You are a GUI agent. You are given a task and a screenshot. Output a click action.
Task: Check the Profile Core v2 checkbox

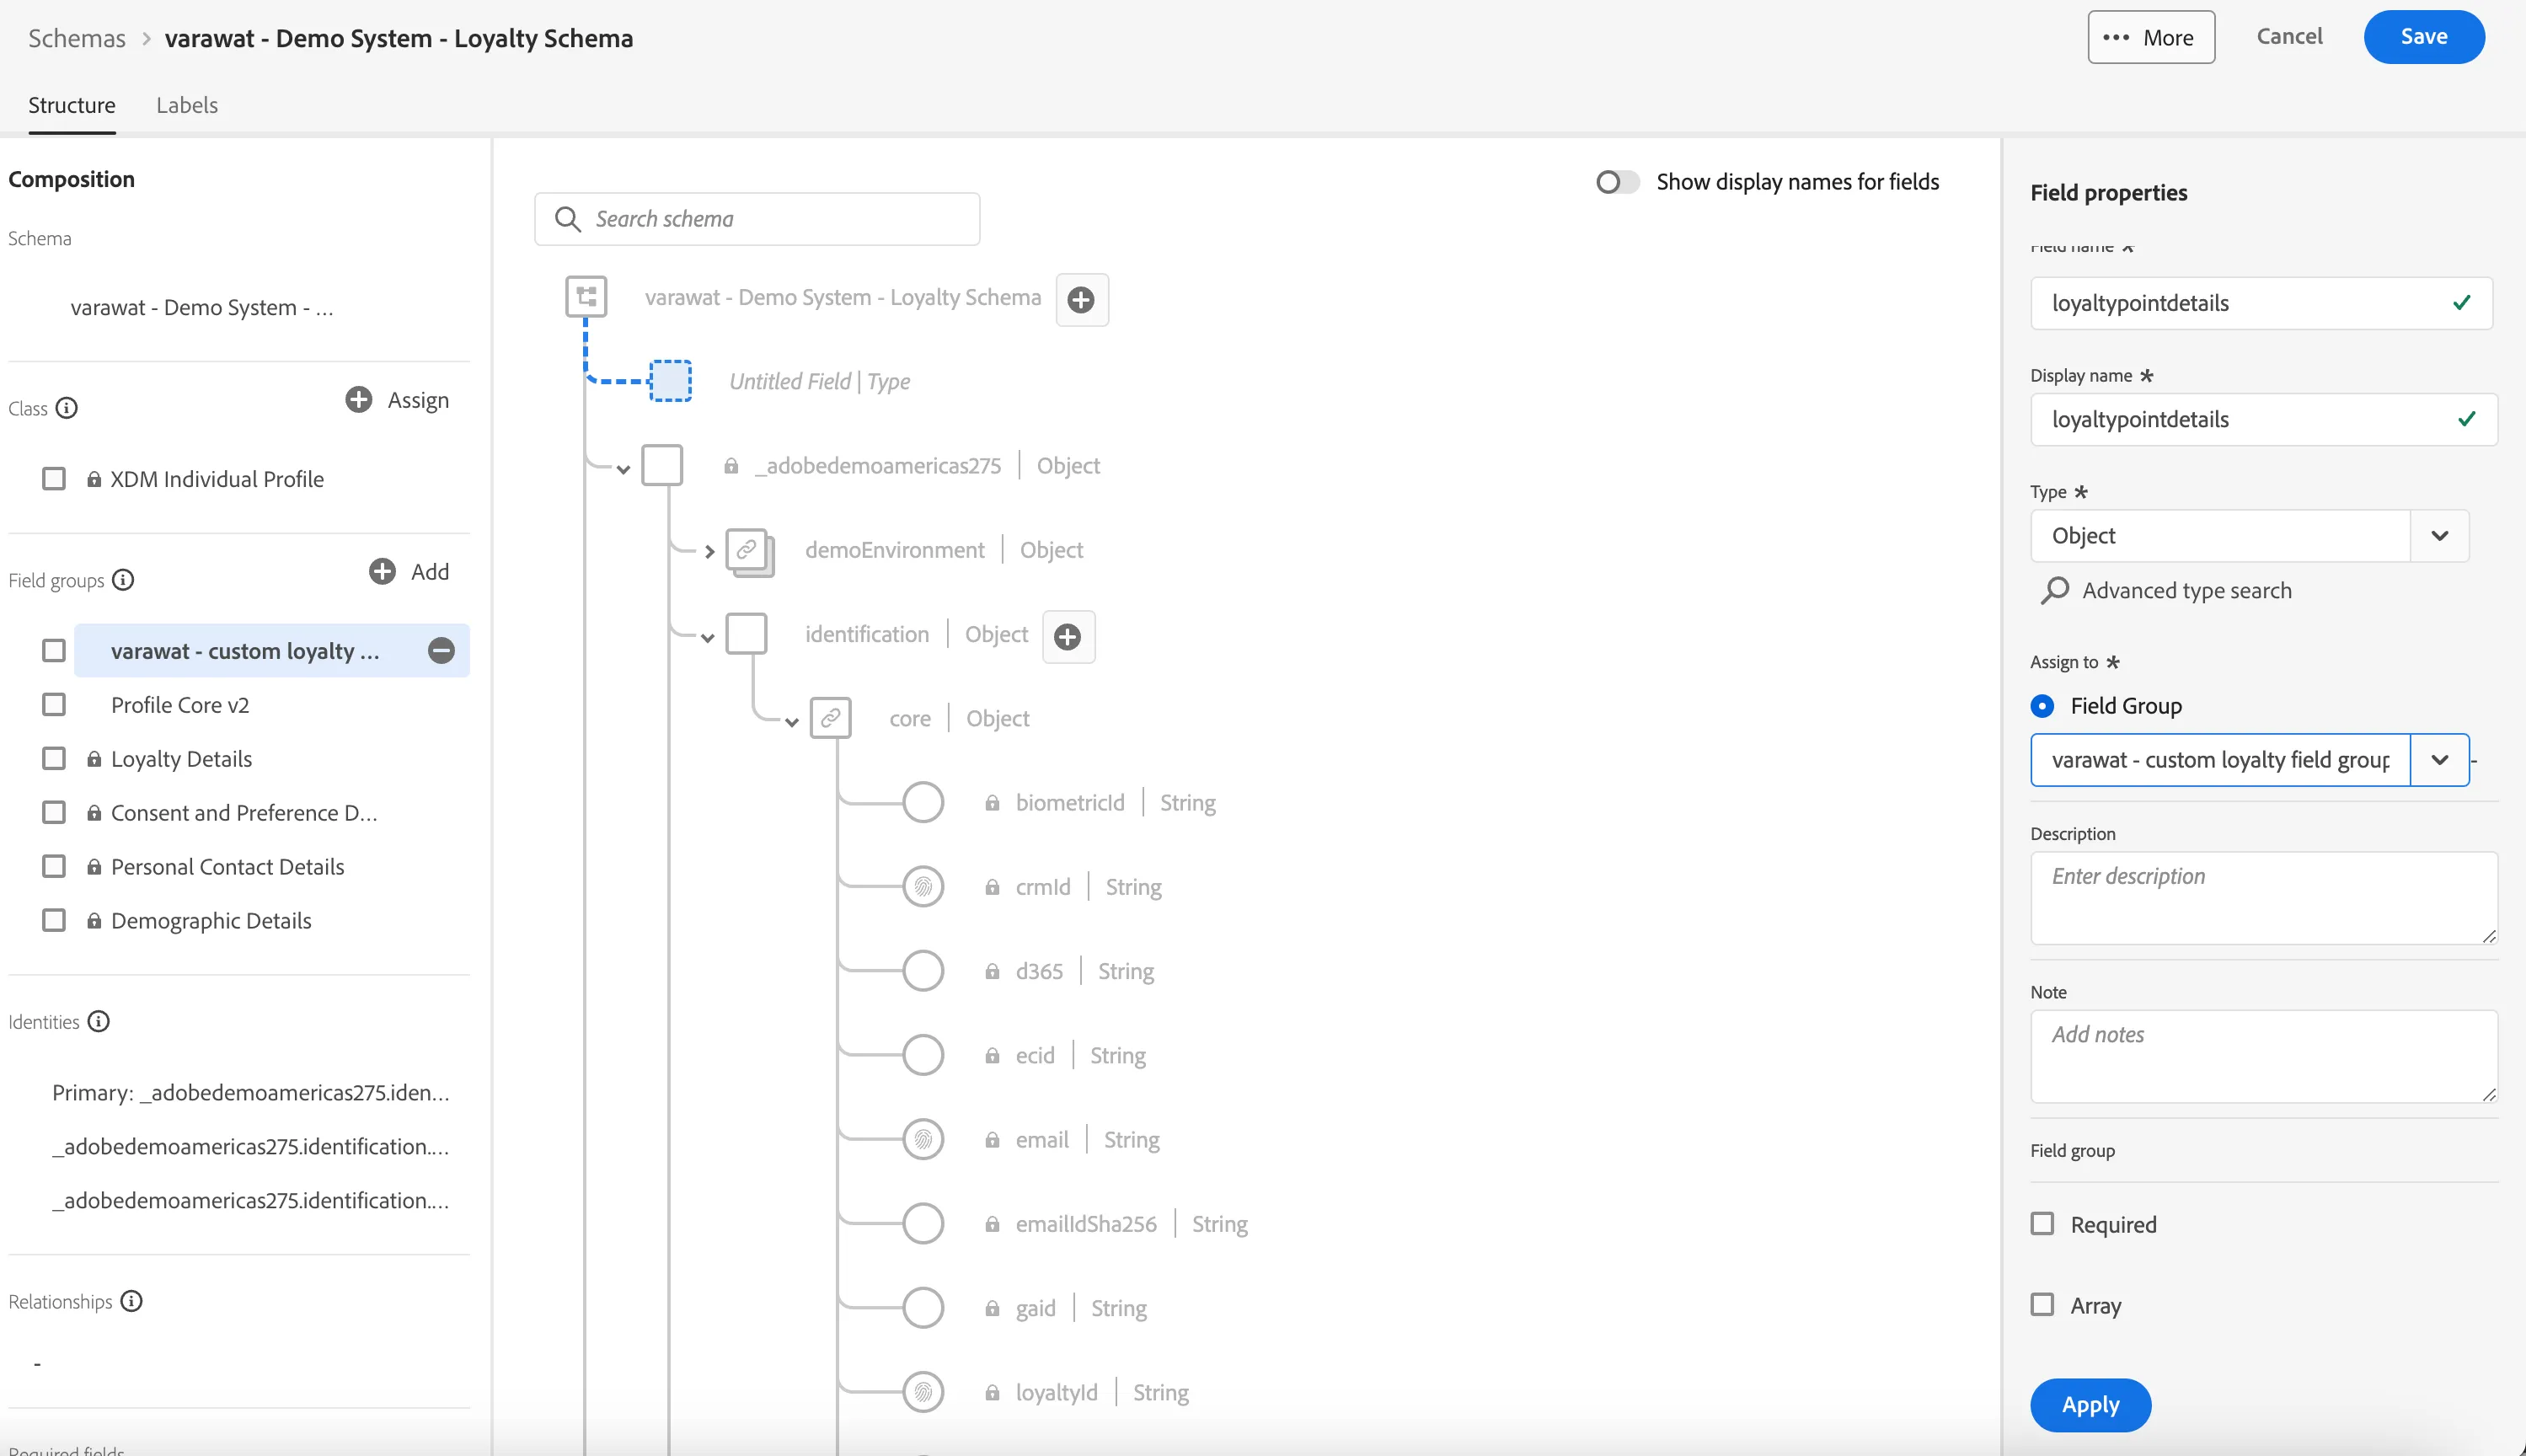(x=54, y=705)
